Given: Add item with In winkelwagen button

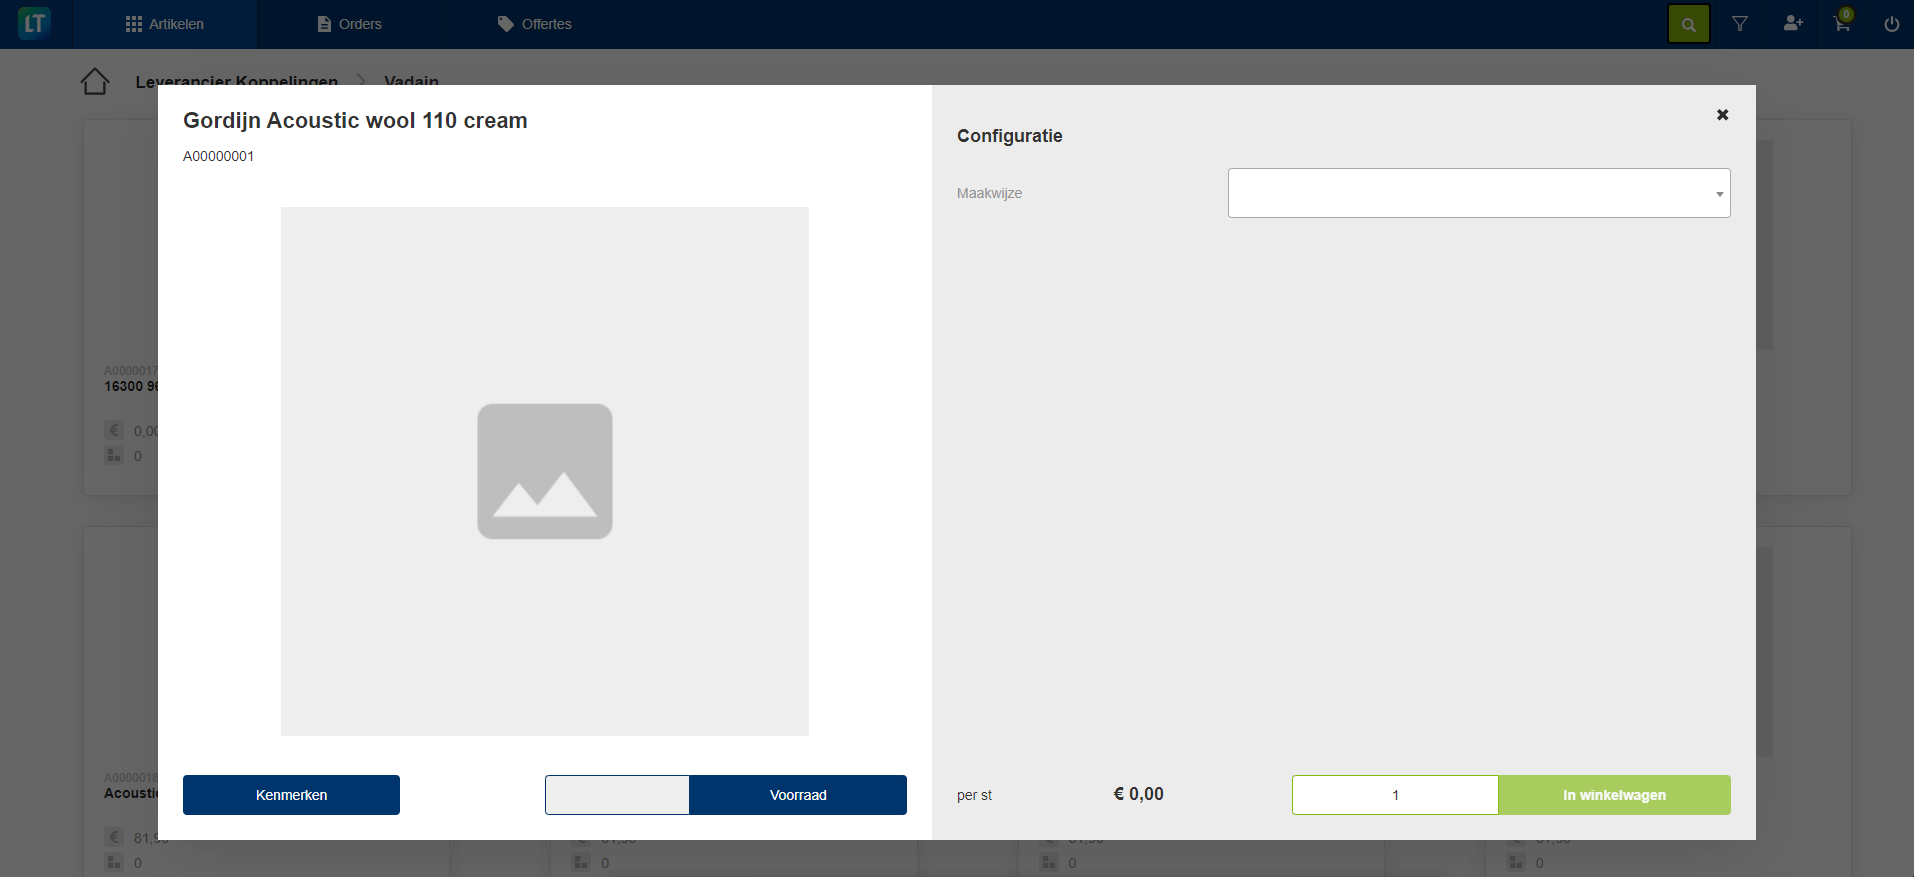Looking at the screenshot, I should point(1614,795).
